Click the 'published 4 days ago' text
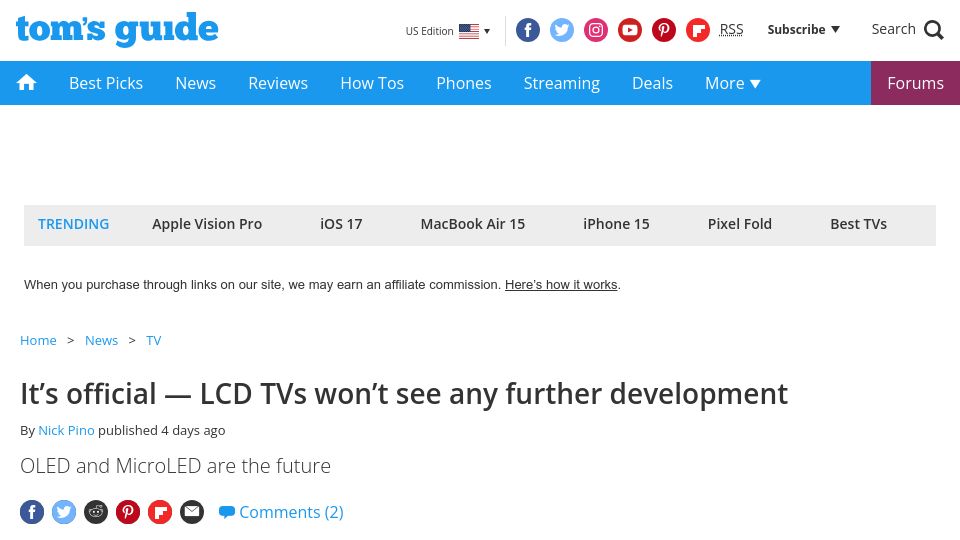Viewport: 960px width, 540px height. click(x=162, y=430)
